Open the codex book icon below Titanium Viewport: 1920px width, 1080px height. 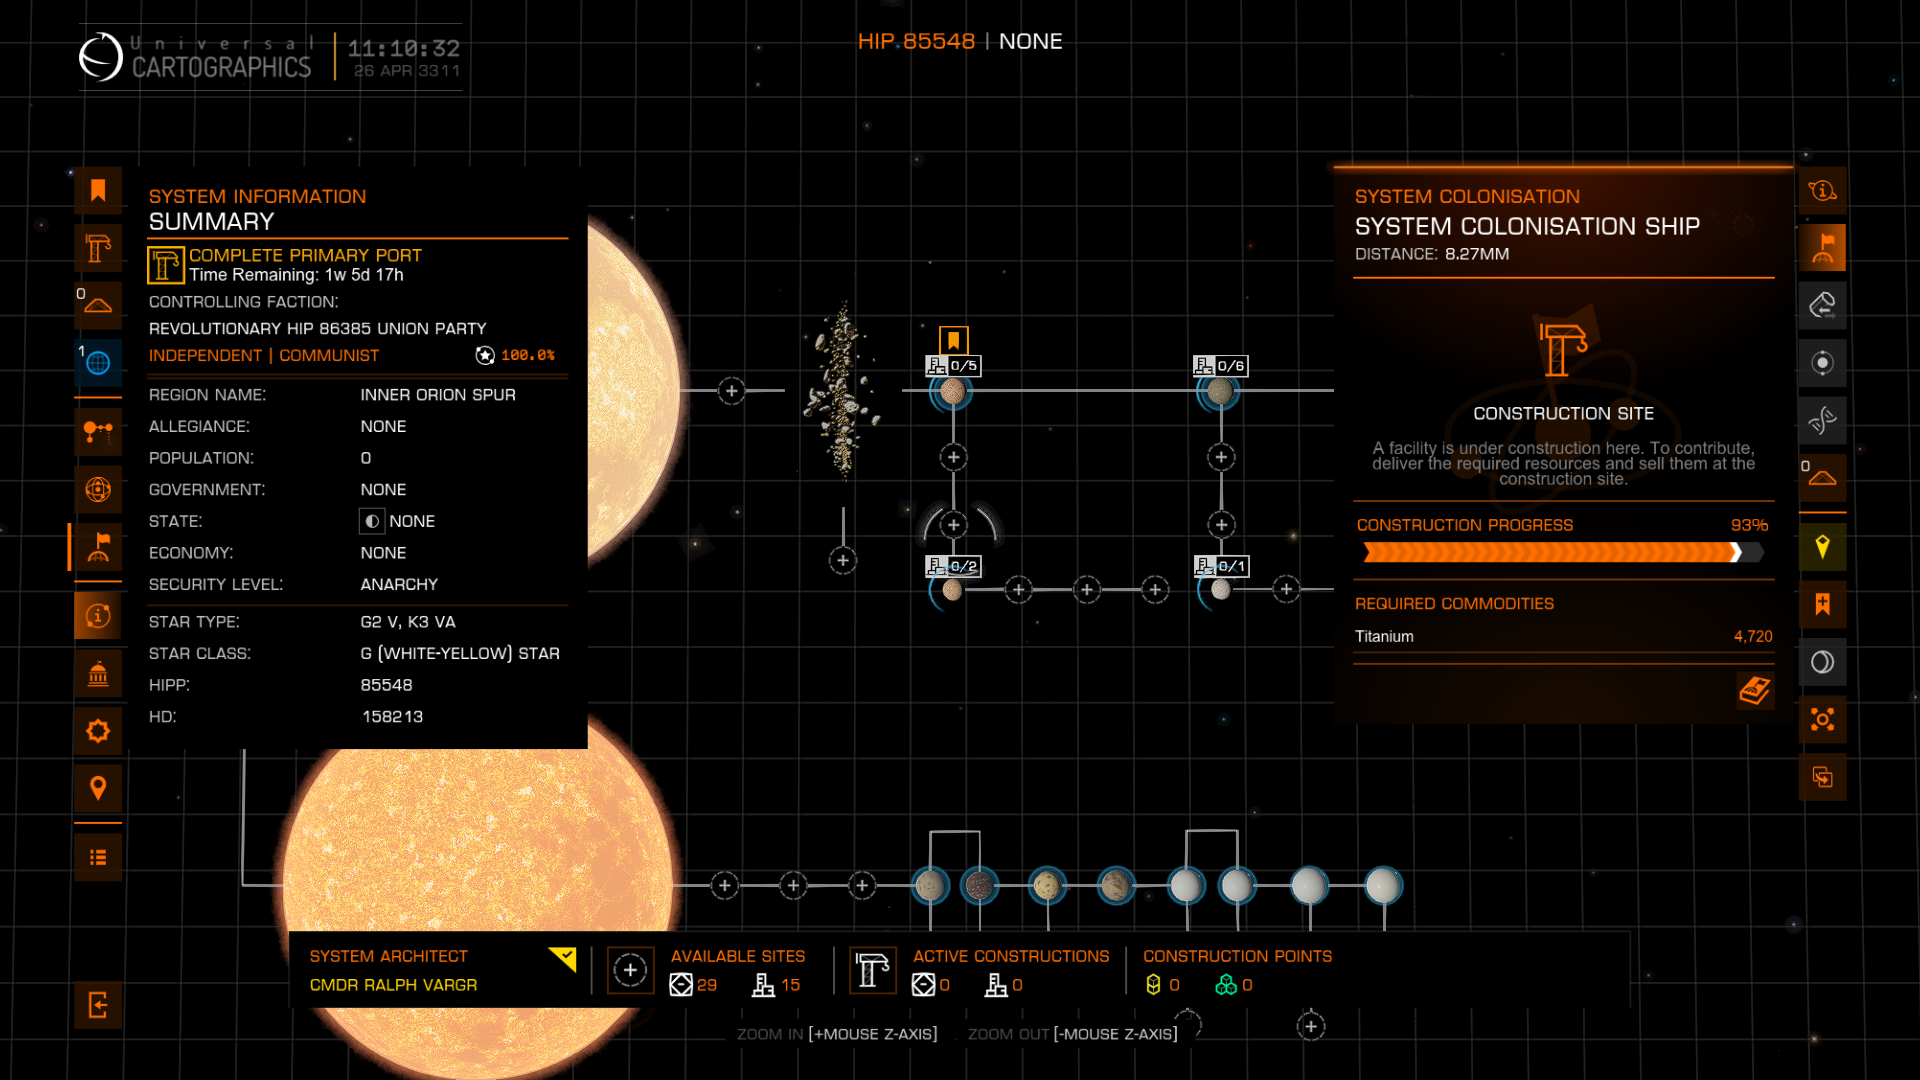(x=1754, y=690)
